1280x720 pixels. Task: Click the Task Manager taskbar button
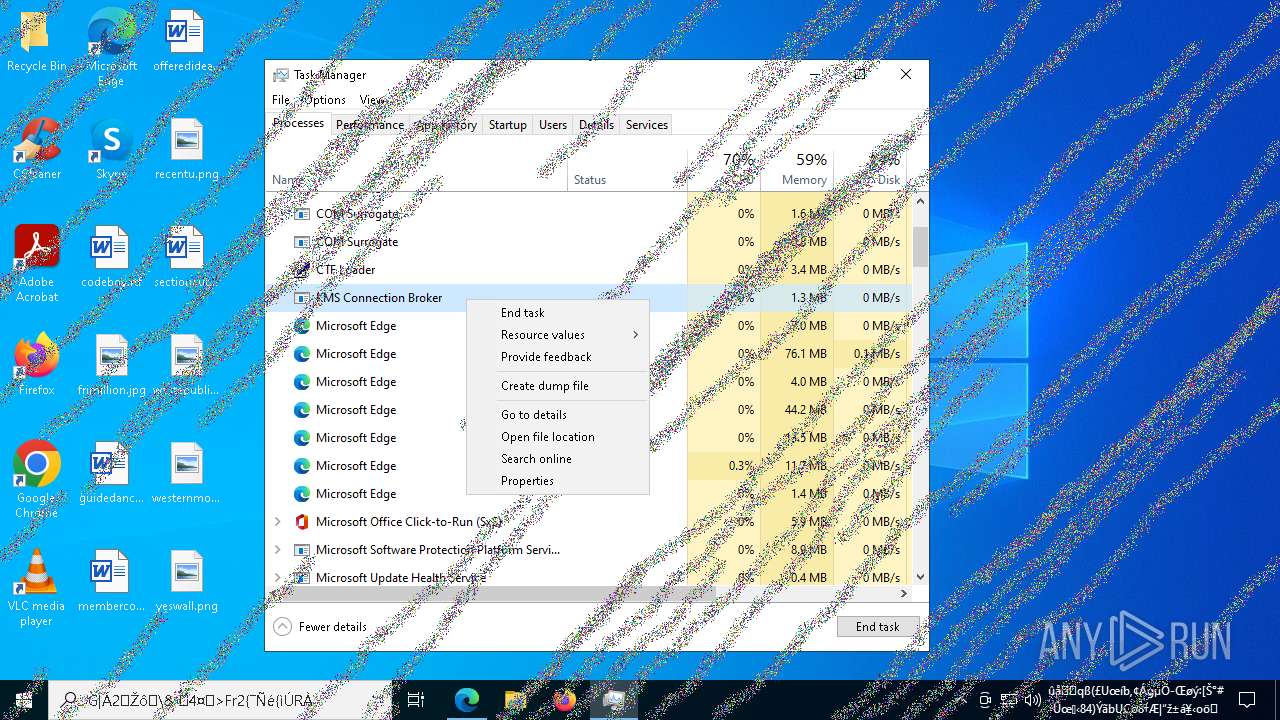(614, 700)
